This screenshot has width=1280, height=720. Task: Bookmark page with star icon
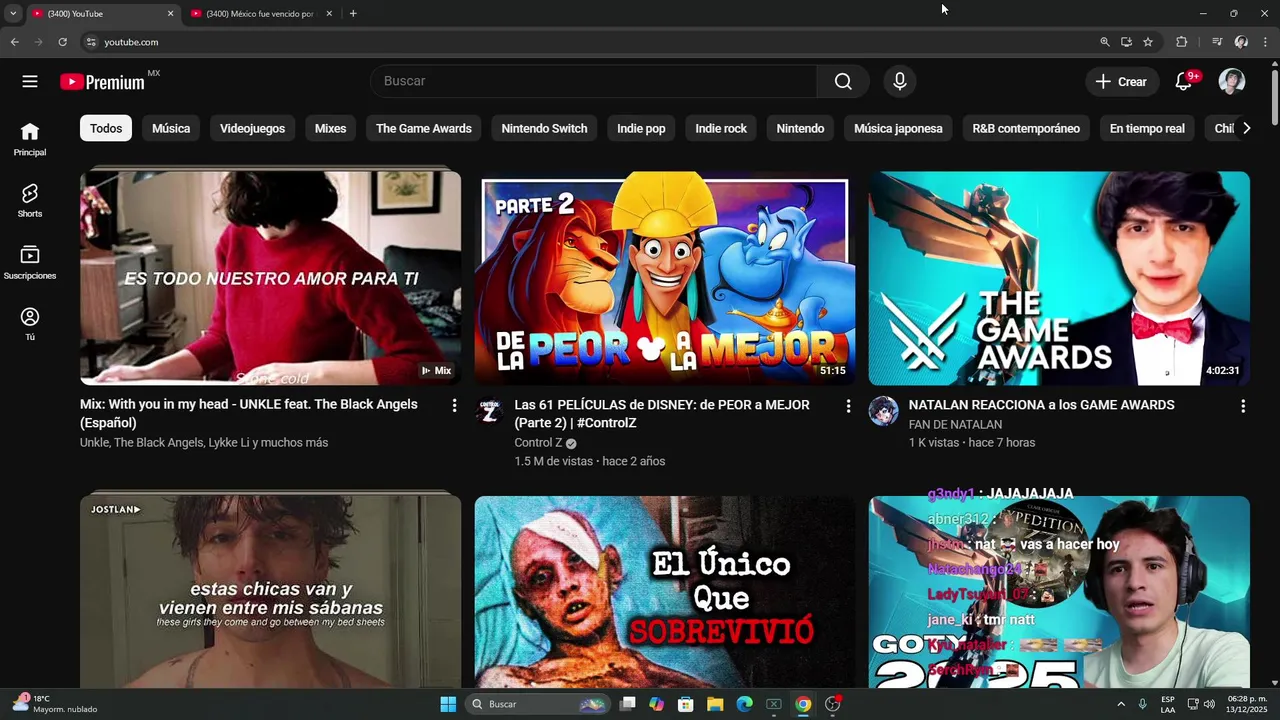click(x=1148, y=42)
